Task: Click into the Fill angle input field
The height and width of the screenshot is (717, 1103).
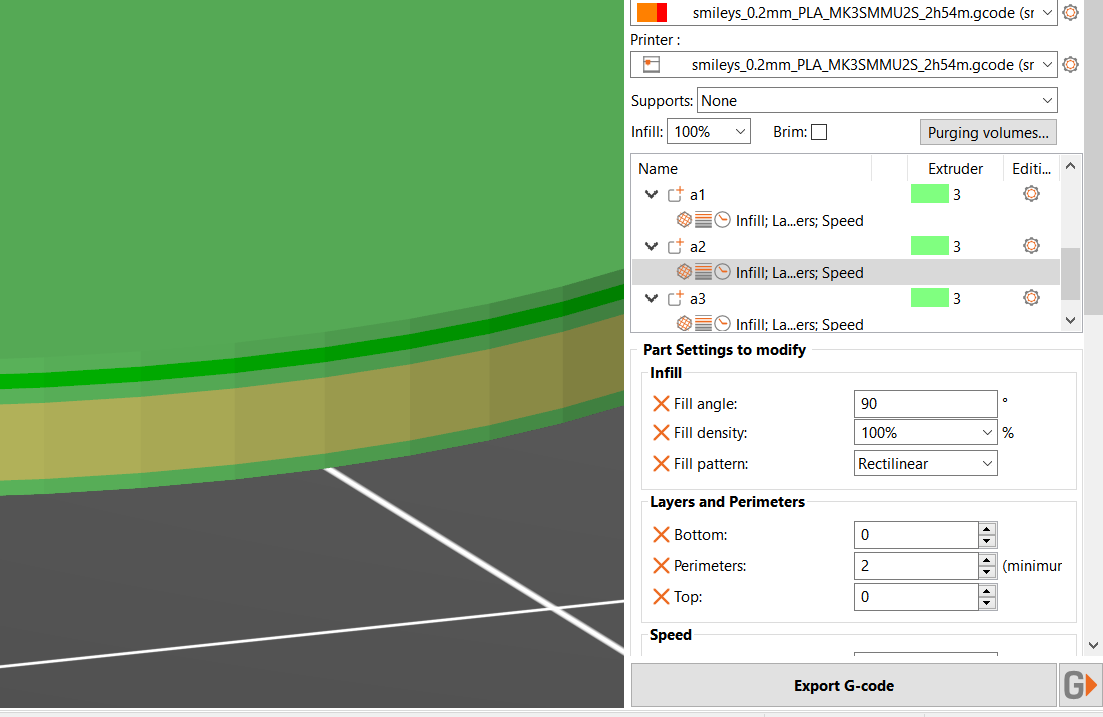Action: 925,404
